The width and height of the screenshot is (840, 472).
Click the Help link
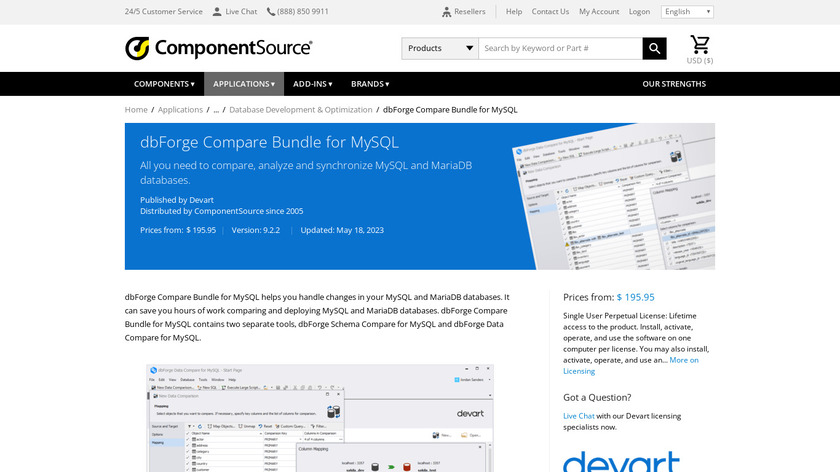coord(514,12)
